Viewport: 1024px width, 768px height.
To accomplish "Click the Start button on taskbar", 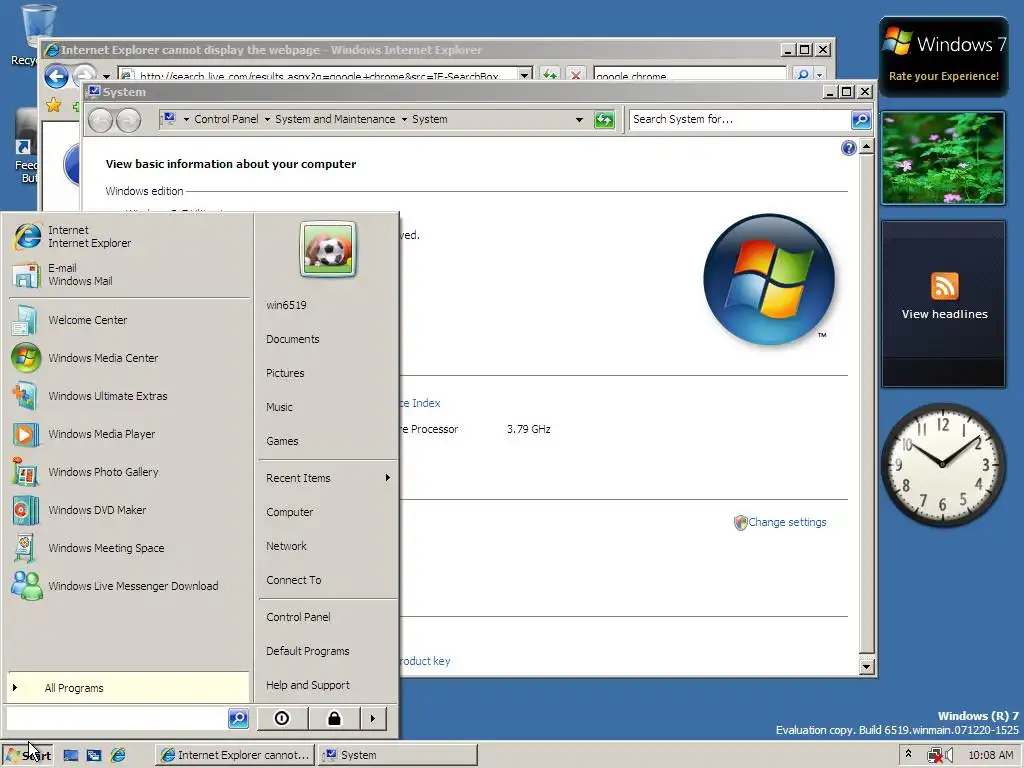I will 27,755.
